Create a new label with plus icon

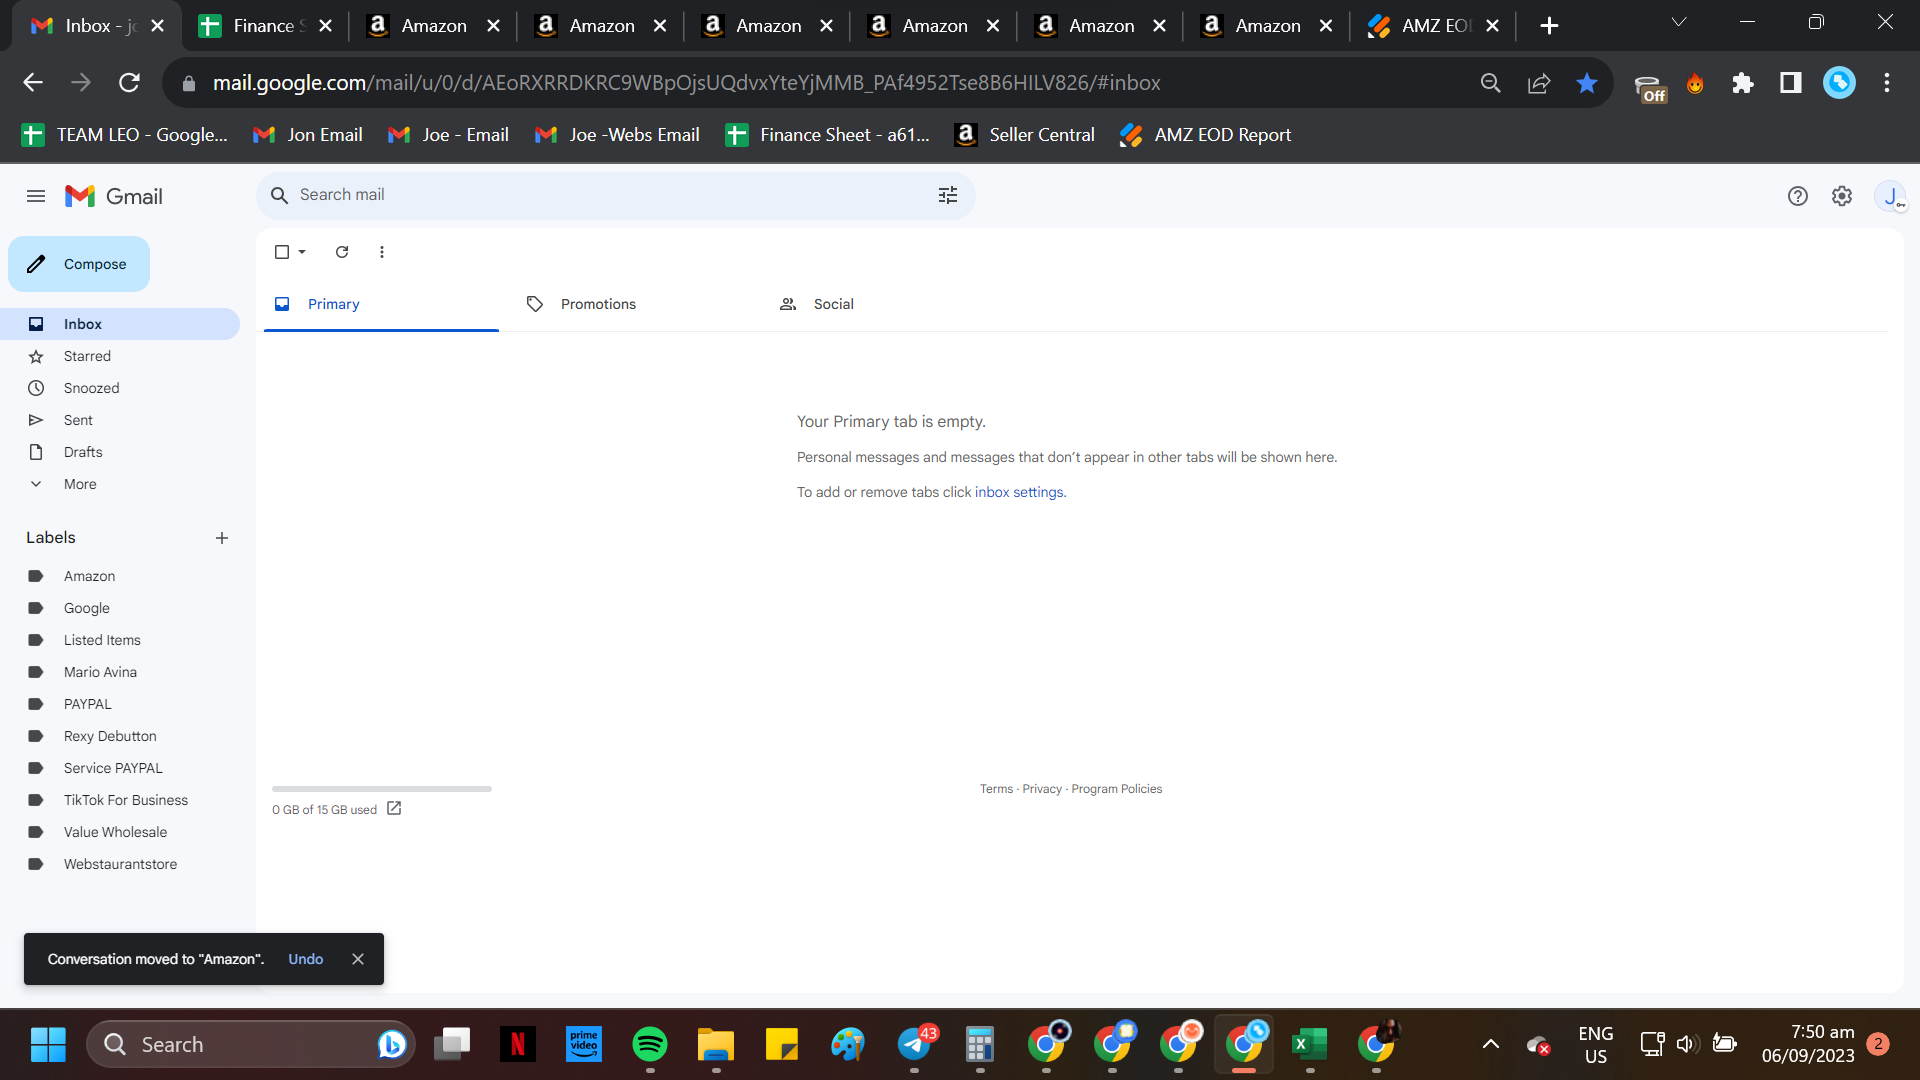pos(222,538)
